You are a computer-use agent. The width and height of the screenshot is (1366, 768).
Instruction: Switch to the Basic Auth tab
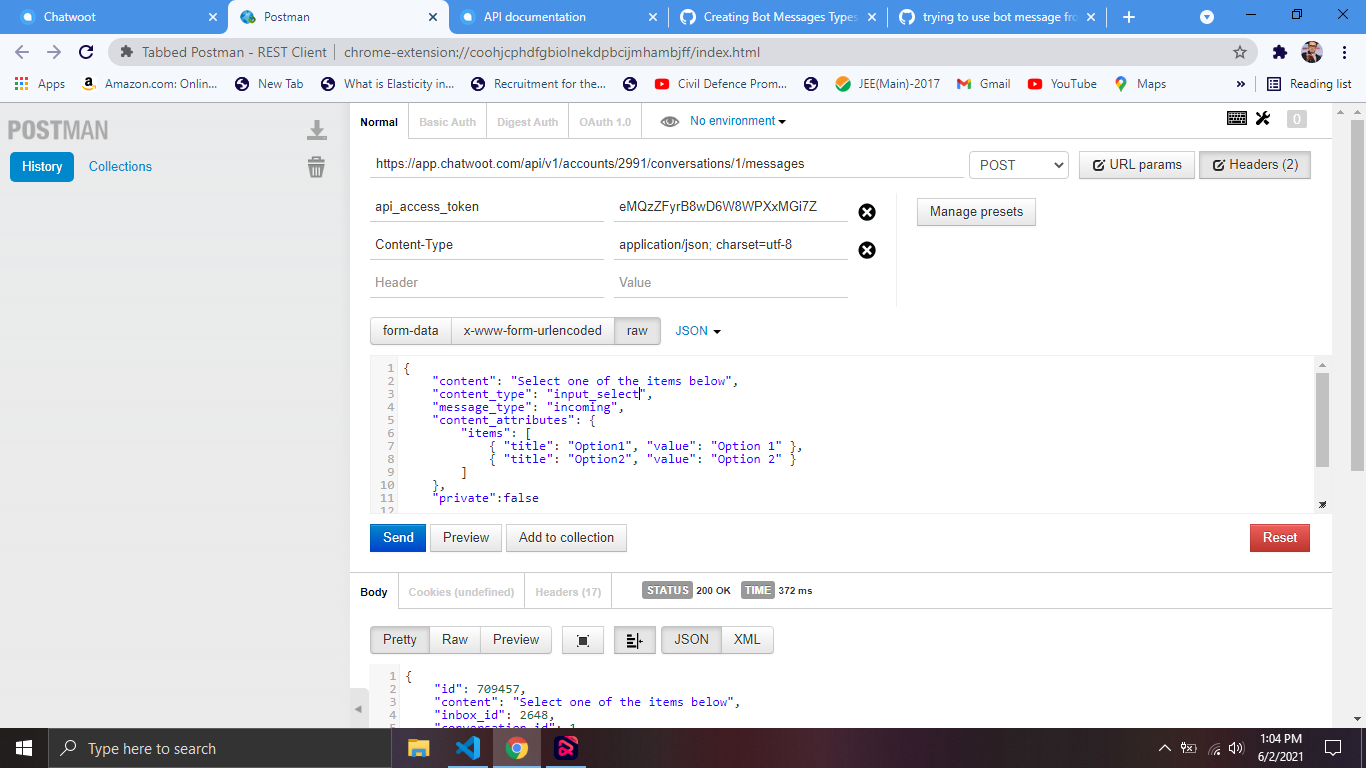pyautogui.click(x=446, y=120)
